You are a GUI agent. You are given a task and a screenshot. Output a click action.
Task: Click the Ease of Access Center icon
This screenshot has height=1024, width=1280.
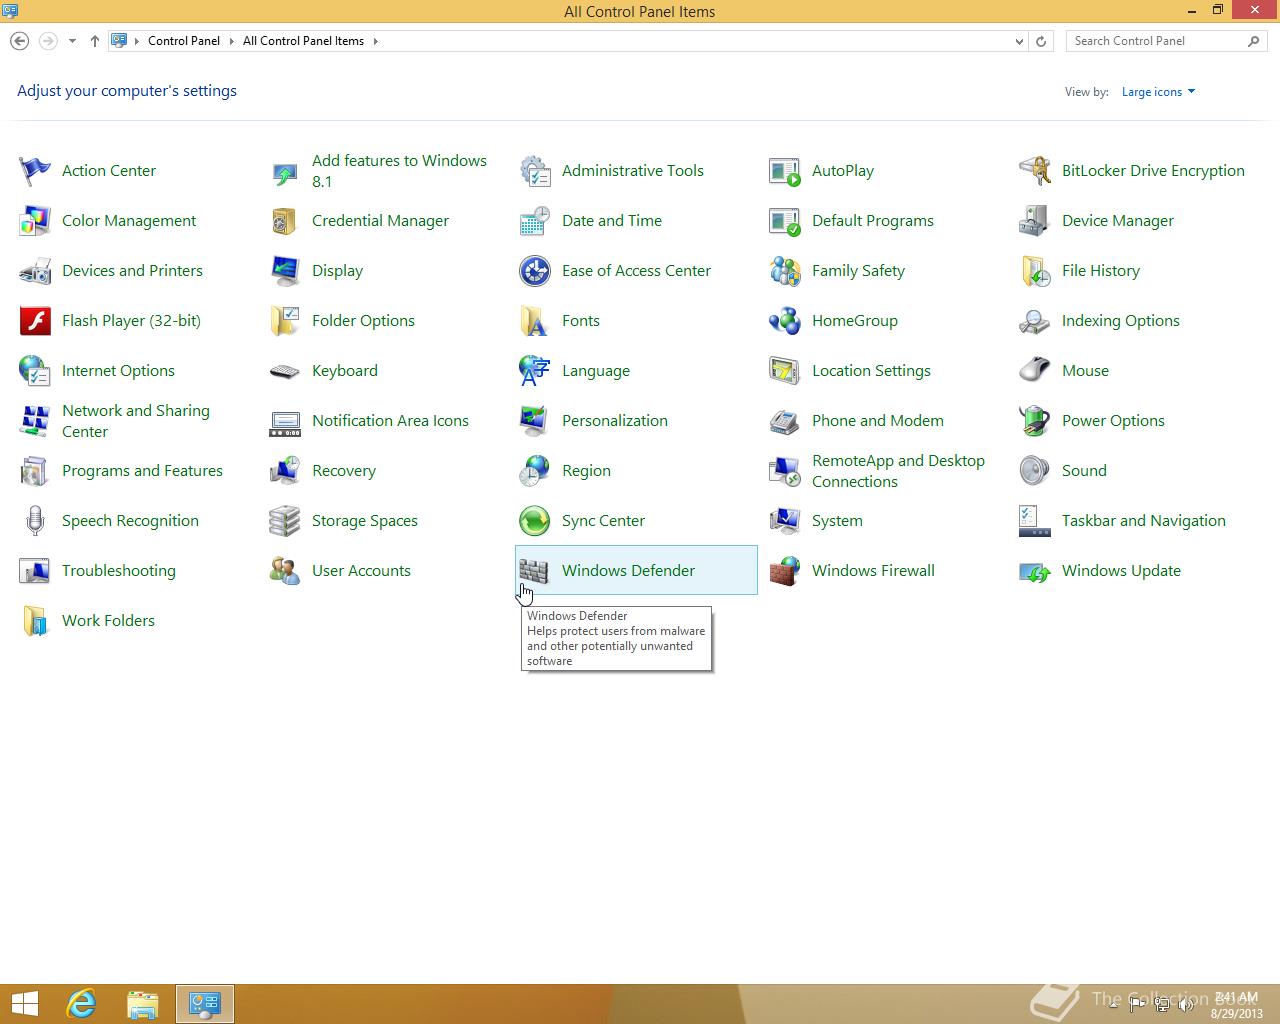[535, 271]
